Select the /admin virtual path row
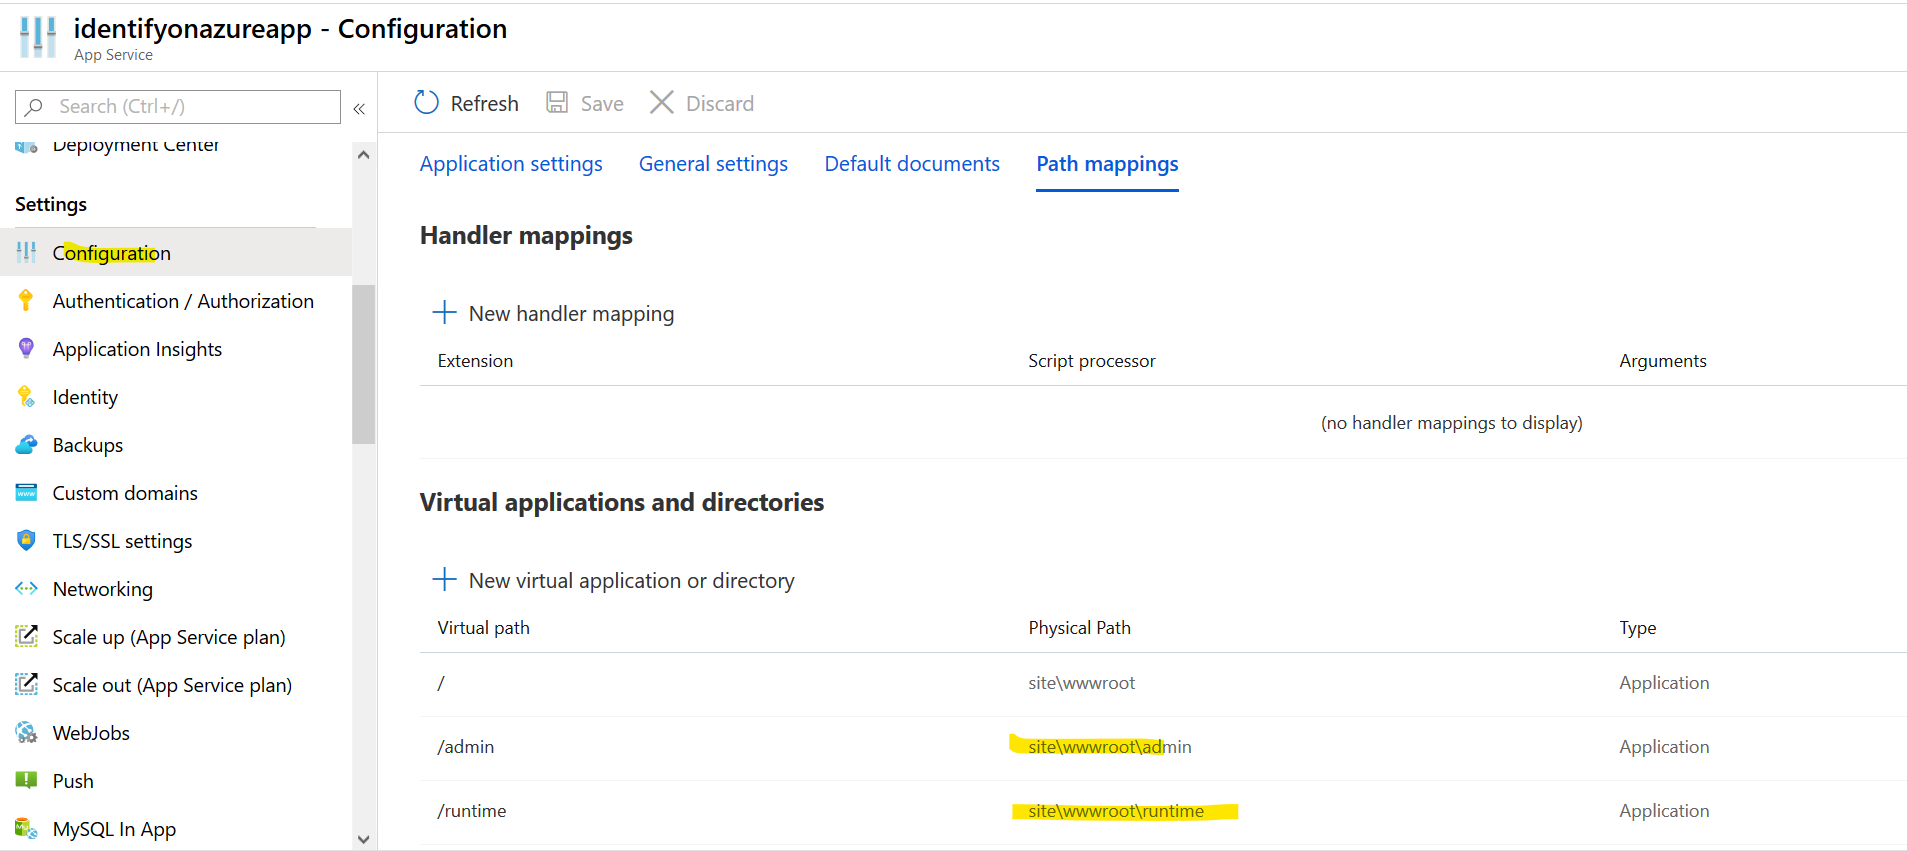This screenshot has height=851, width=1907. click(x=1163, y=748)
